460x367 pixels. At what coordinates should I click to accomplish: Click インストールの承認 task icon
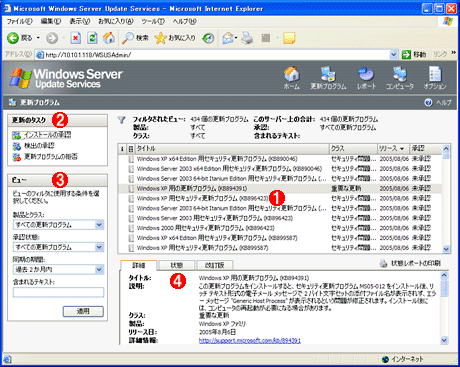tap(17, 135)
